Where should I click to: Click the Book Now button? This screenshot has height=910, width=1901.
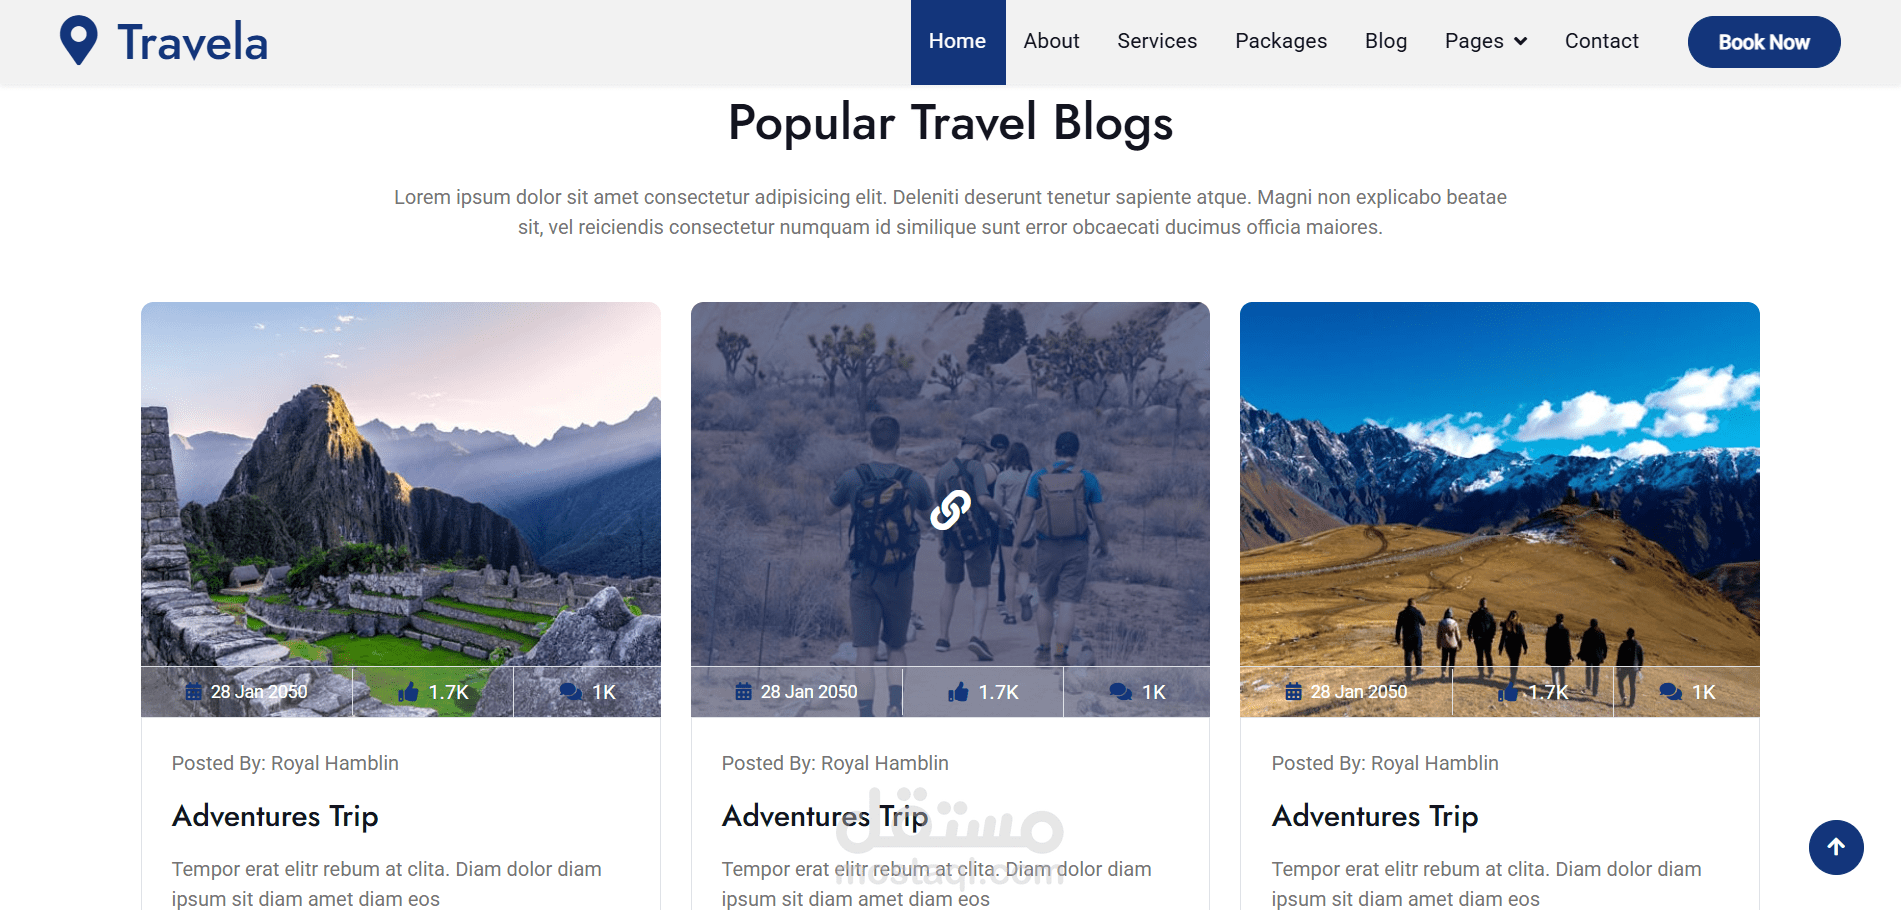1764,42
